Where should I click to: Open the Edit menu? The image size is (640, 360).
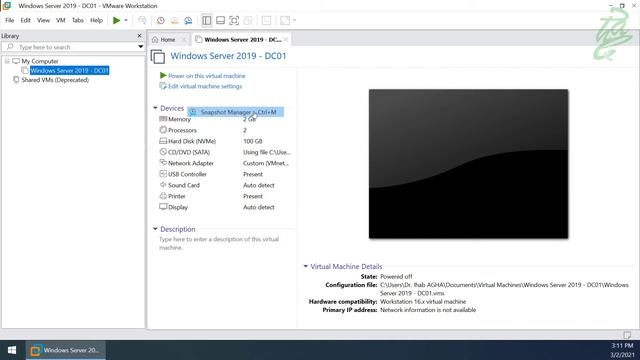pyautogui.click(x=25, y=20)
